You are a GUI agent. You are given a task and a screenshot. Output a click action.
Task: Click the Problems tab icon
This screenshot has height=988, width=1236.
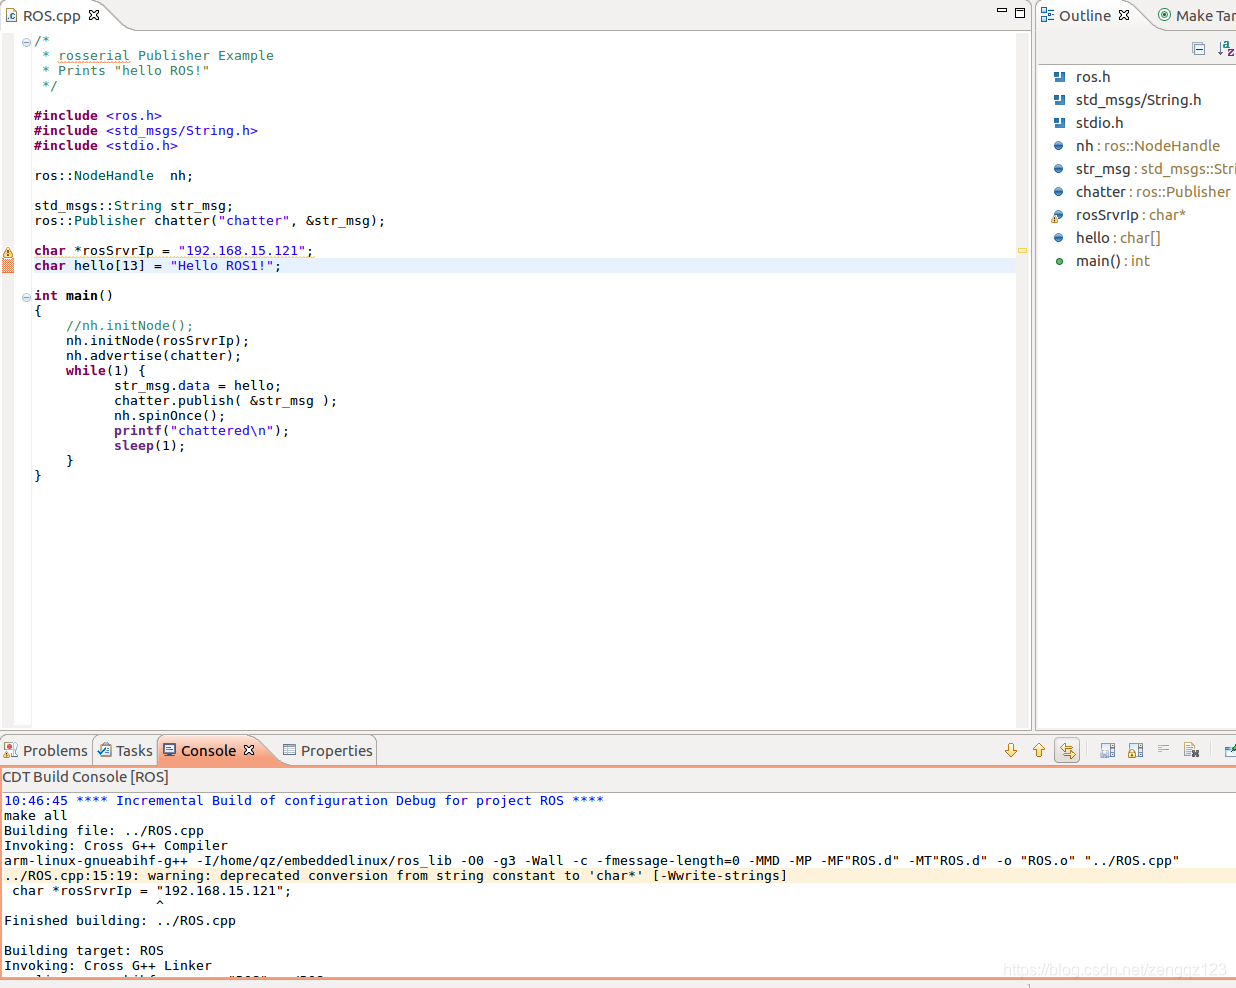click(11, 750)
